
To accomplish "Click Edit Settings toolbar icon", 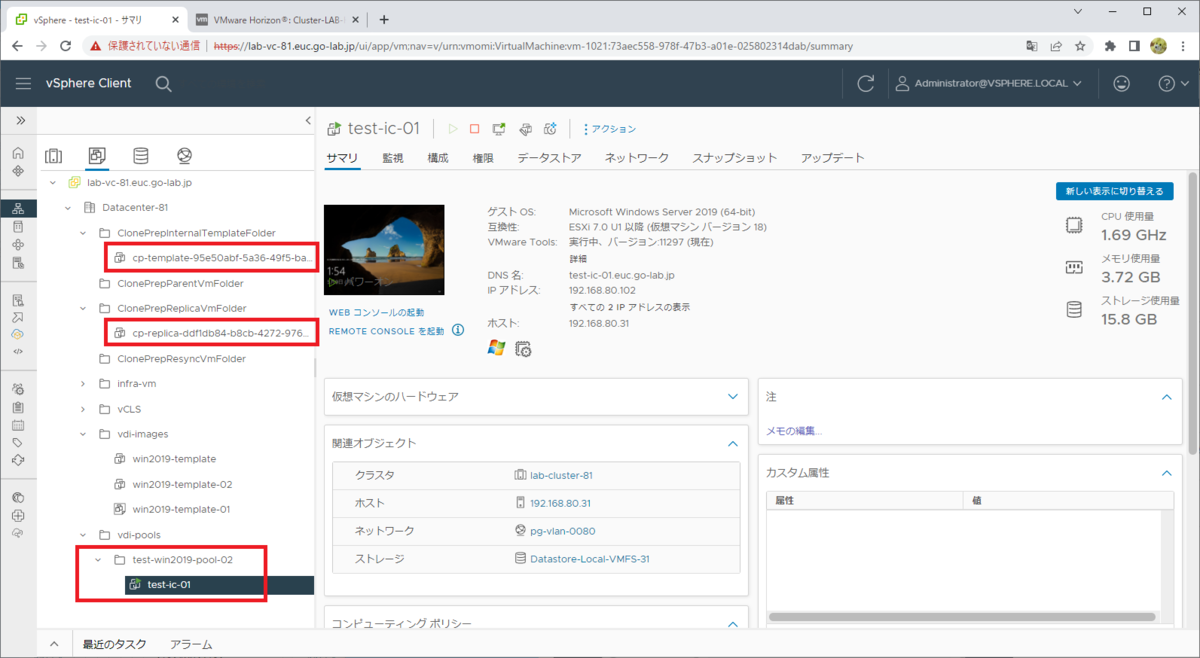I will point(525,129).
